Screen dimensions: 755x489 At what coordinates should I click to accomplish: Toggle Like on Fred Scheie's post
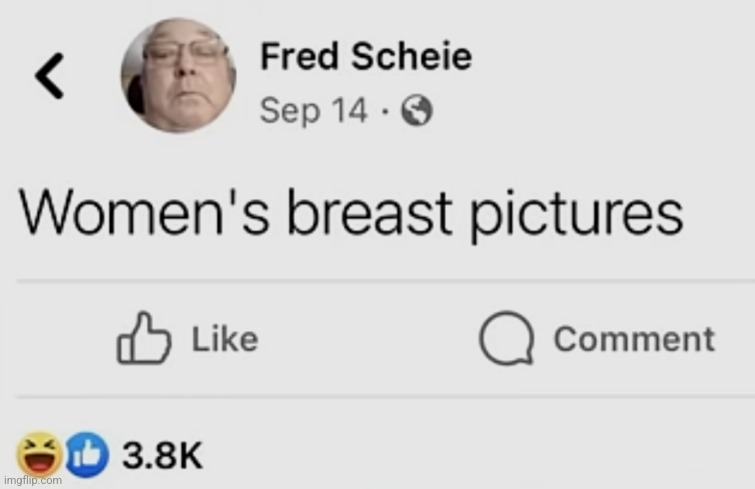188,338
